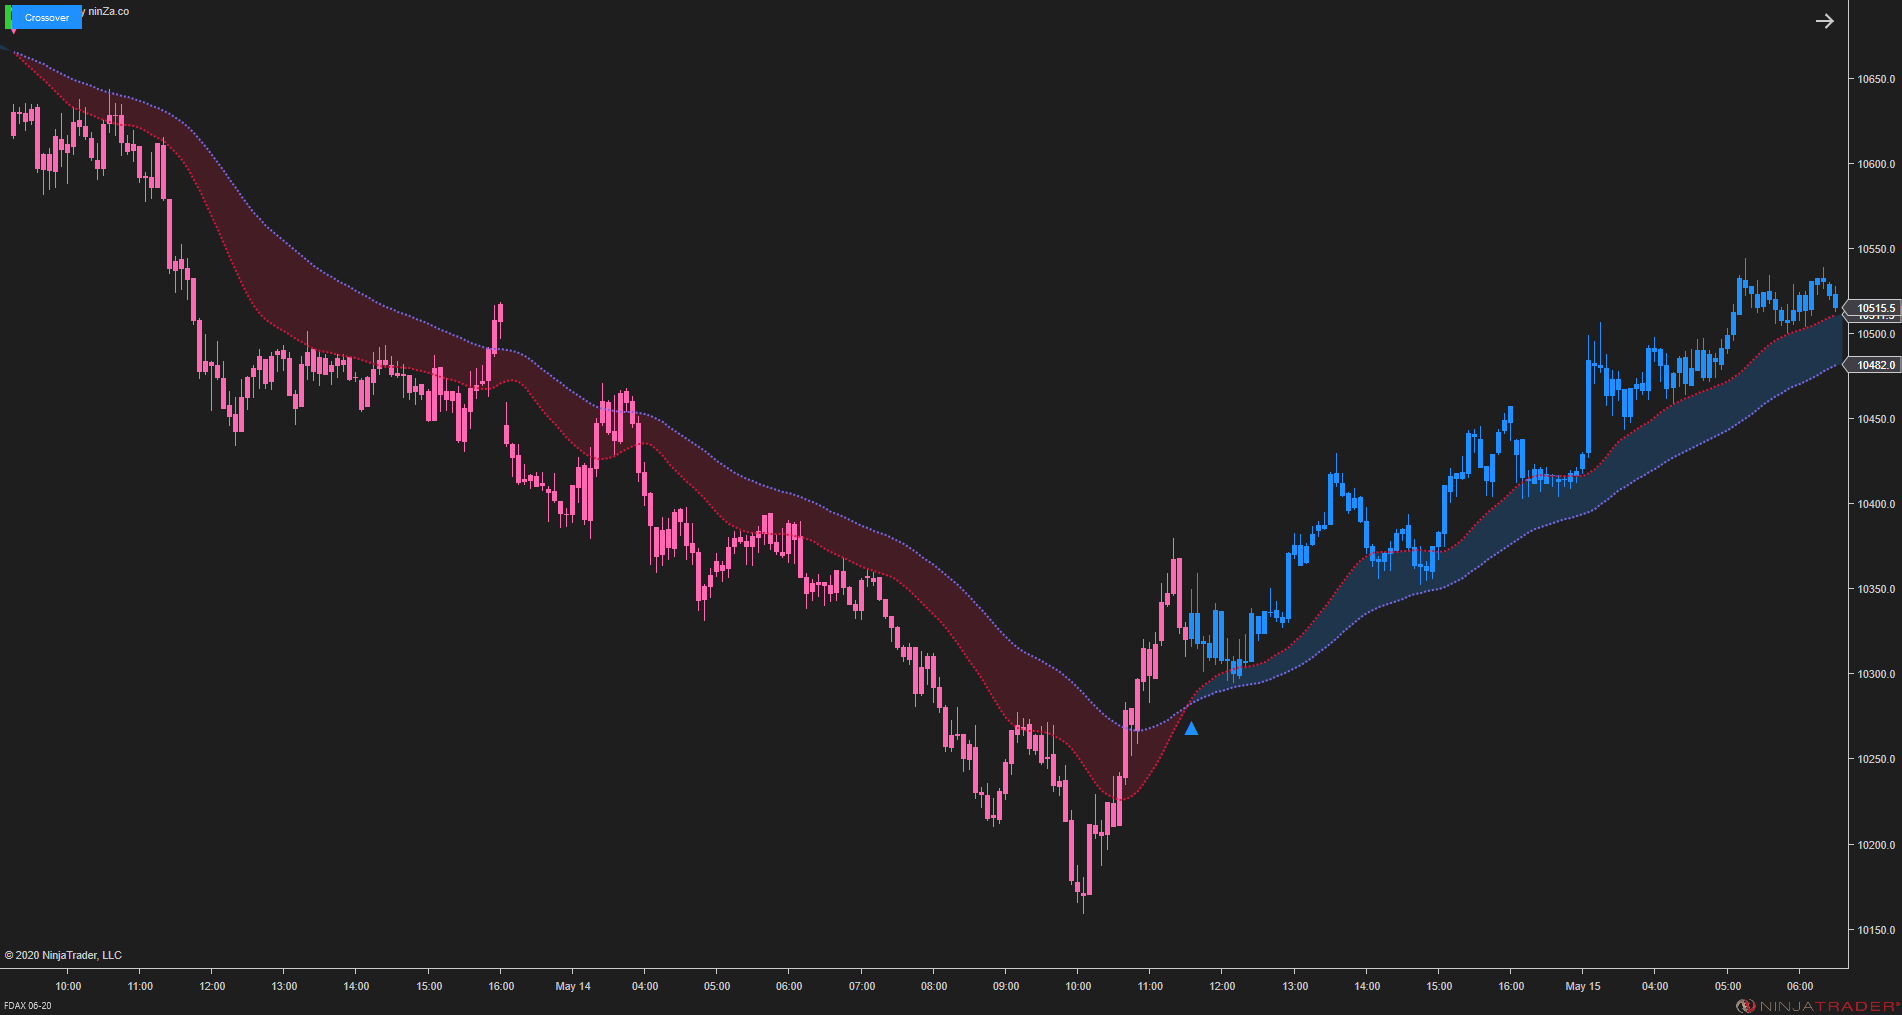1902x1015 pixels.
Task: Expand the May 15 session divider
Action: tap(1583, 986)
